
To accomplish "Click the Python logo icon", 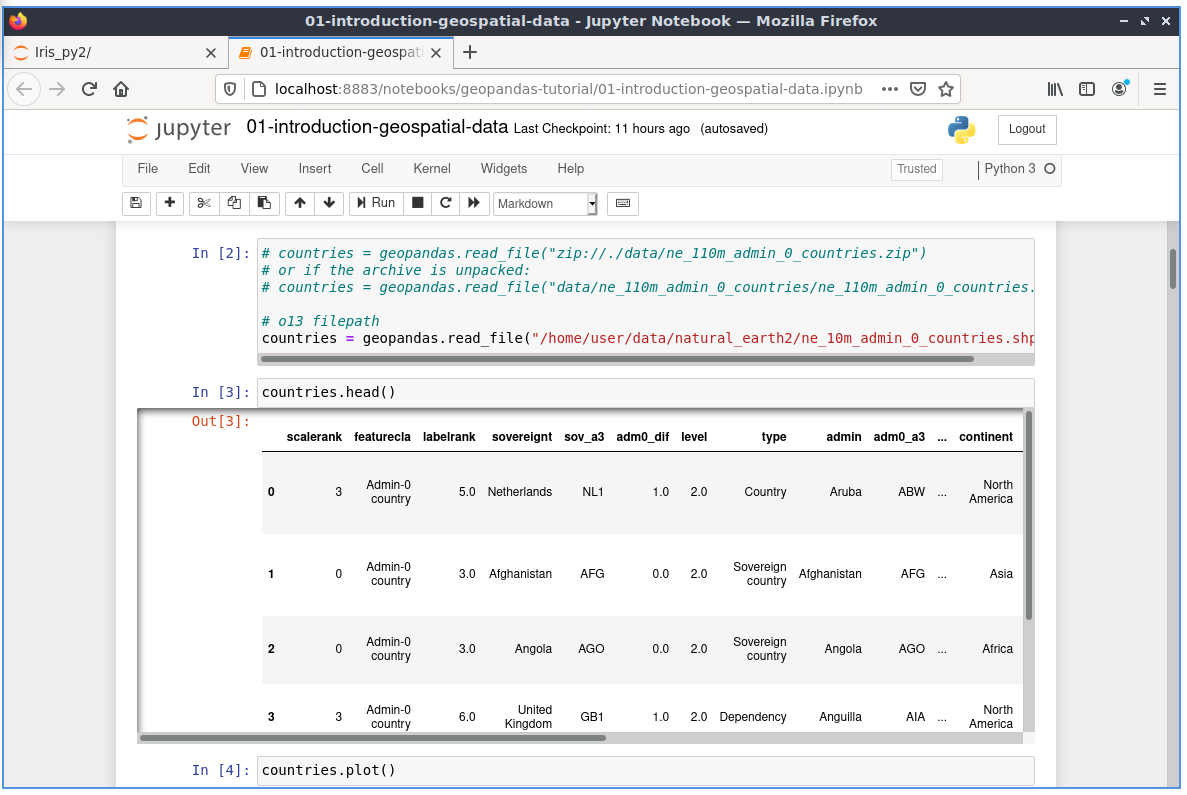I will coord(963,130).
